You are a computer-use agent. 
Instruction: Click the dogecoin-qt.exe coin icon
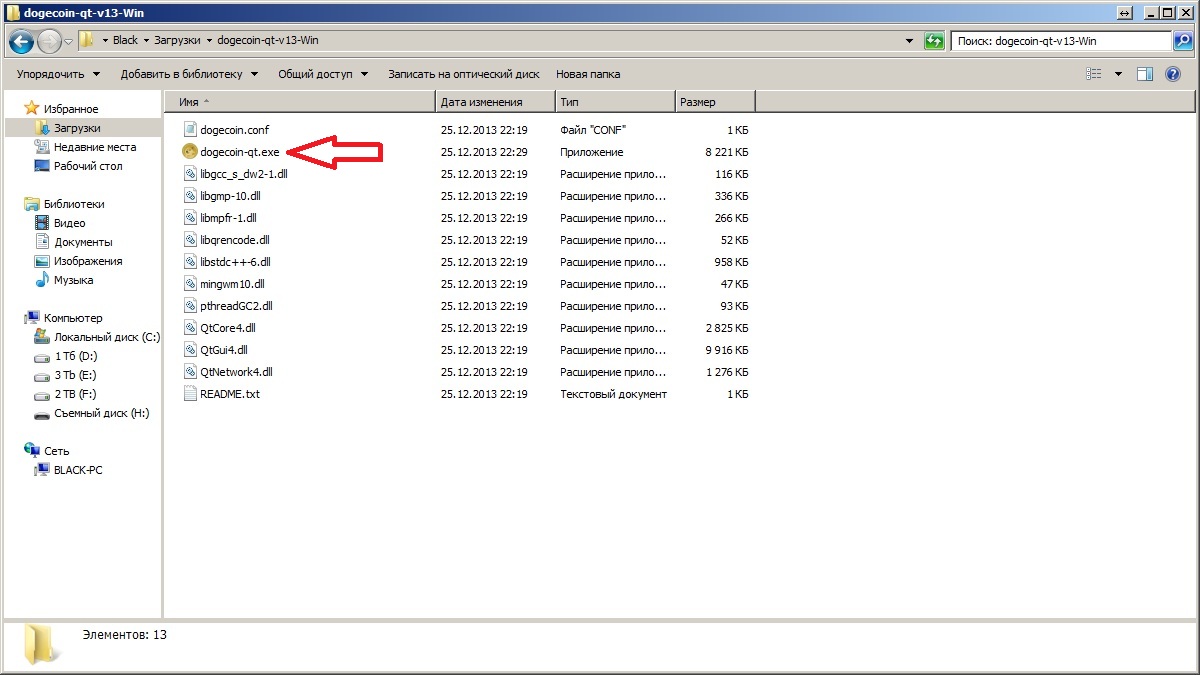click(x=190, y=152)
